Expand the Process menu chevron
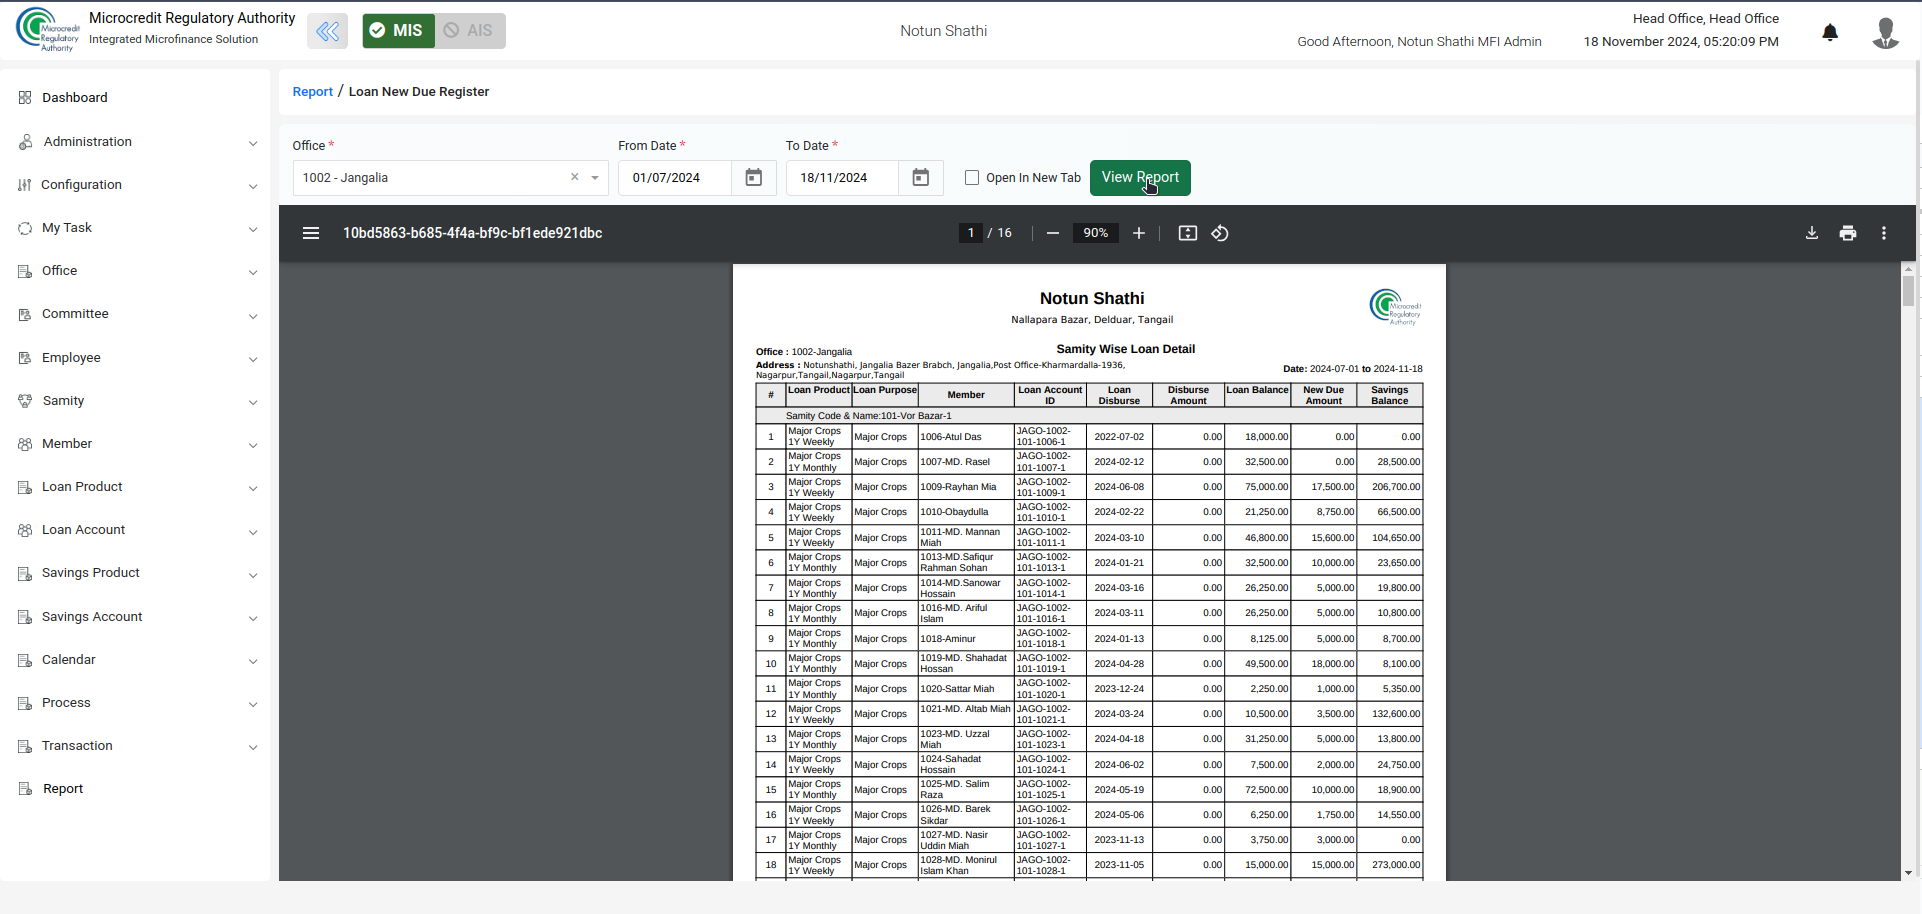Image resolution: width=1922 pixels, height=914 pixels. click(x=253, y=704)
